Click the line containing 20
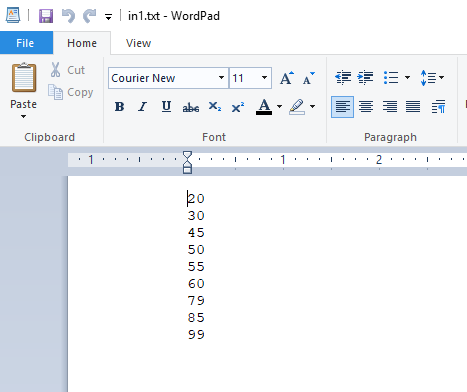The image size is (467, 392). click(x=196, y=199)
